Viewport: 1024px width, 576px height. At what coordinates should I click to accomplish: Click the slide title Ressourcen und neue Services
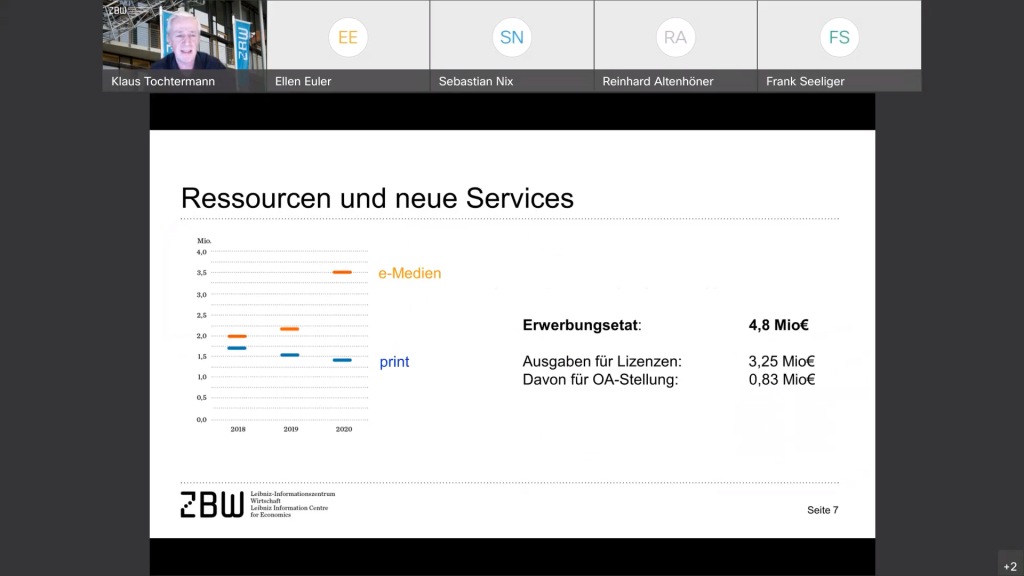(377, 198)
